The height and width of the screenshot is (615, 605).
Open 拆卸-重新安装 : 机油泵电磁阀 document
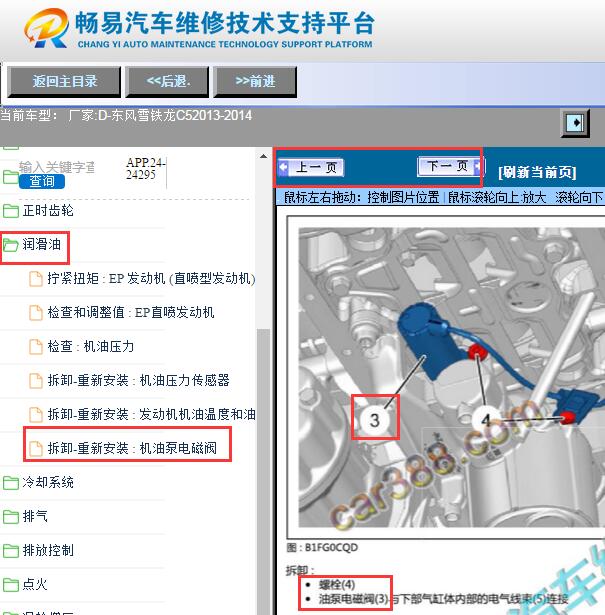click(132, 448)
